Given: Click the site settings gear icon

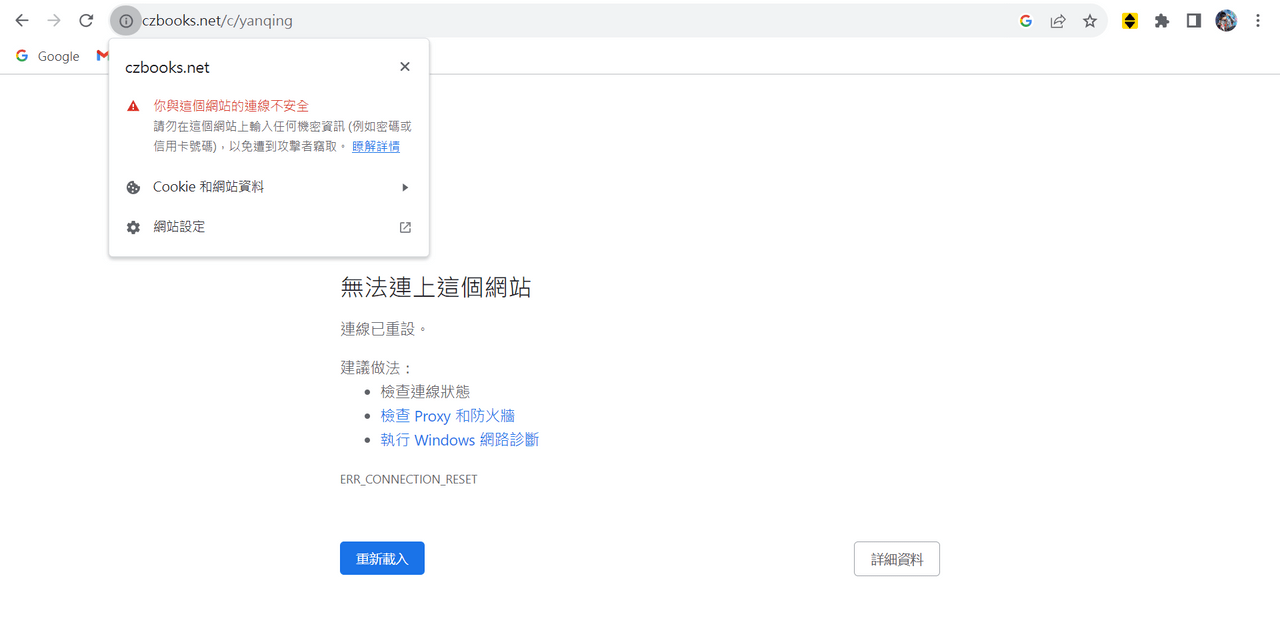Looking at the screenshot, I should point(133,227).
